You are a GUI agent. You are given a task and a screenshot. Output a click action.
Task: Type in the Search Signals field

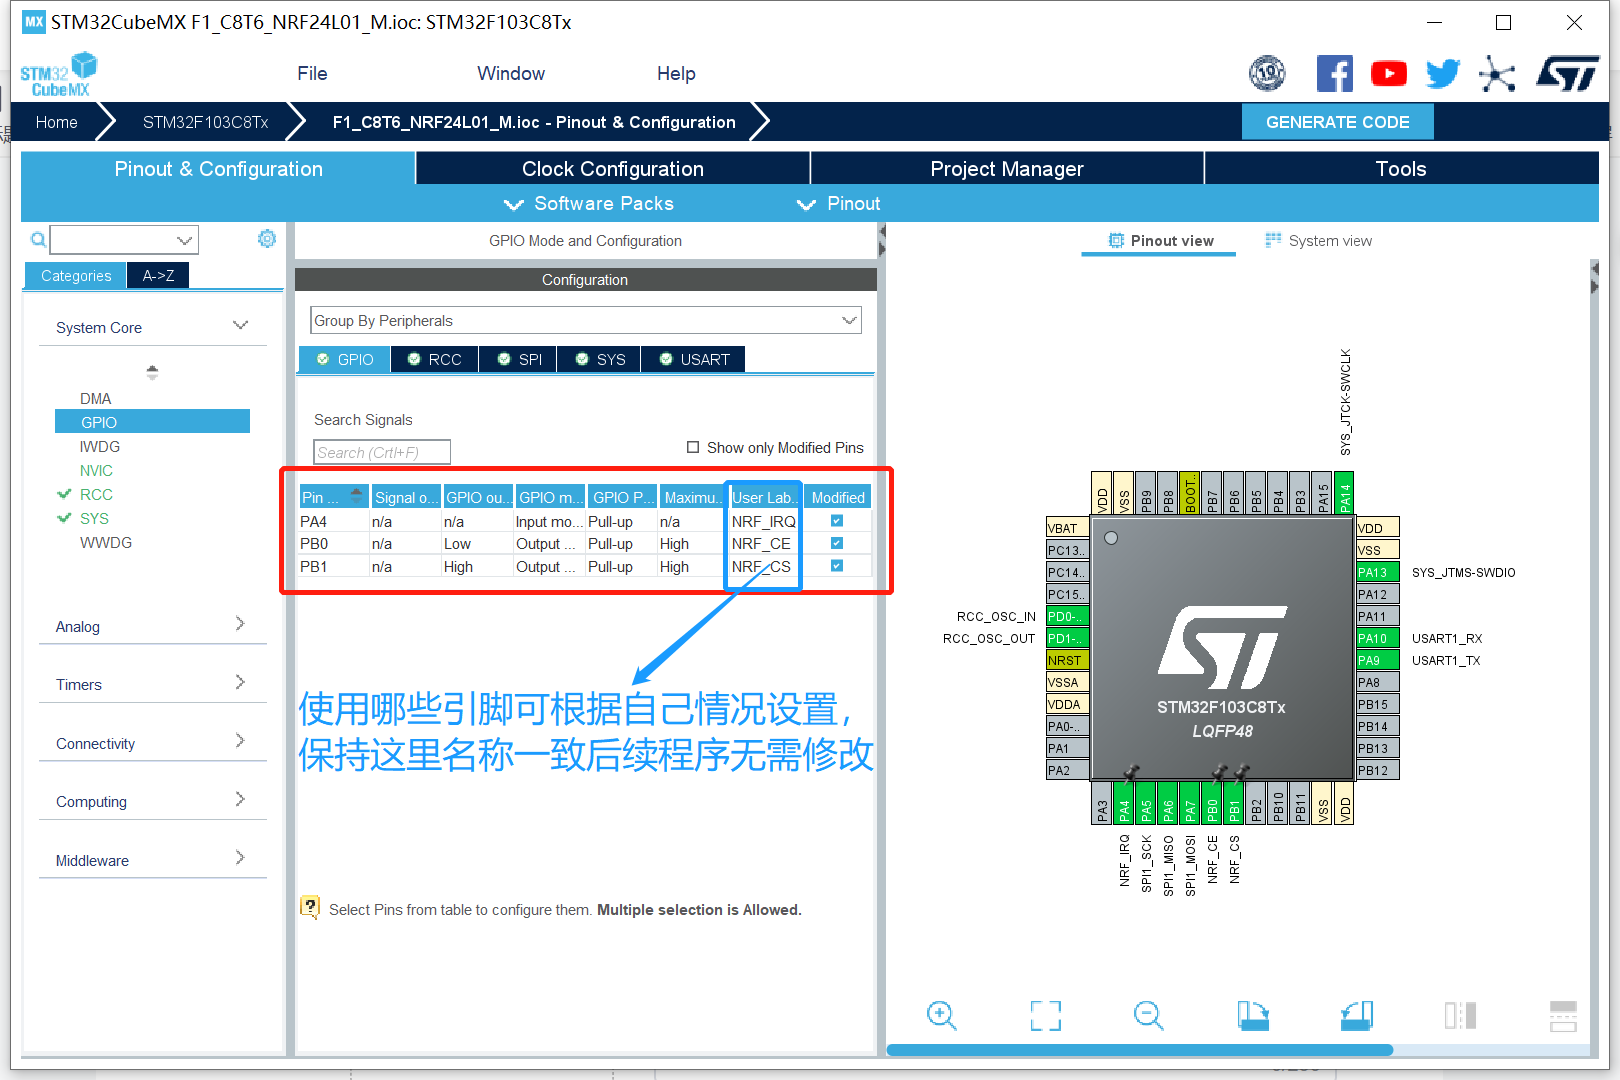point(381,451)
